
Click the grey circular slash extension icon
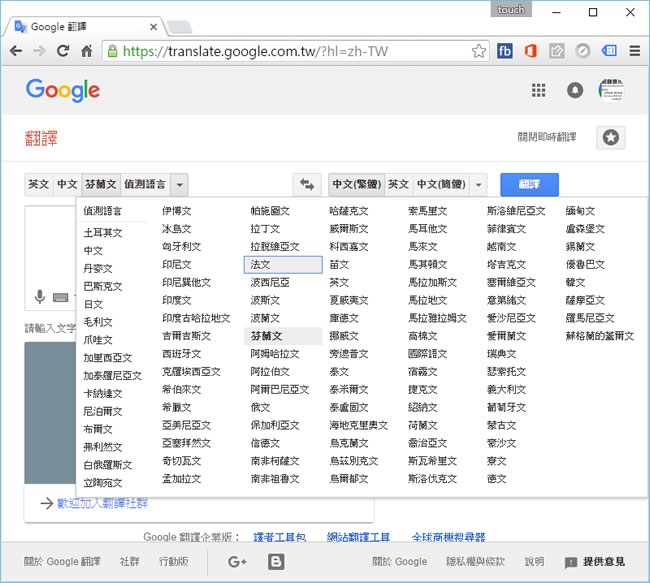[582, 51]
